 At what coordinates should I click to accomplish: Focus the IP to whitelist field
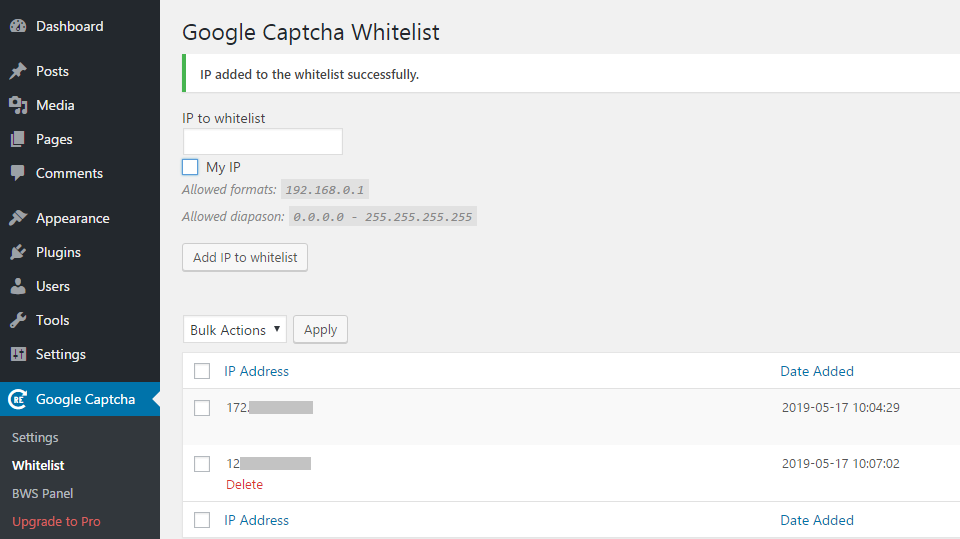click(263, 141)
